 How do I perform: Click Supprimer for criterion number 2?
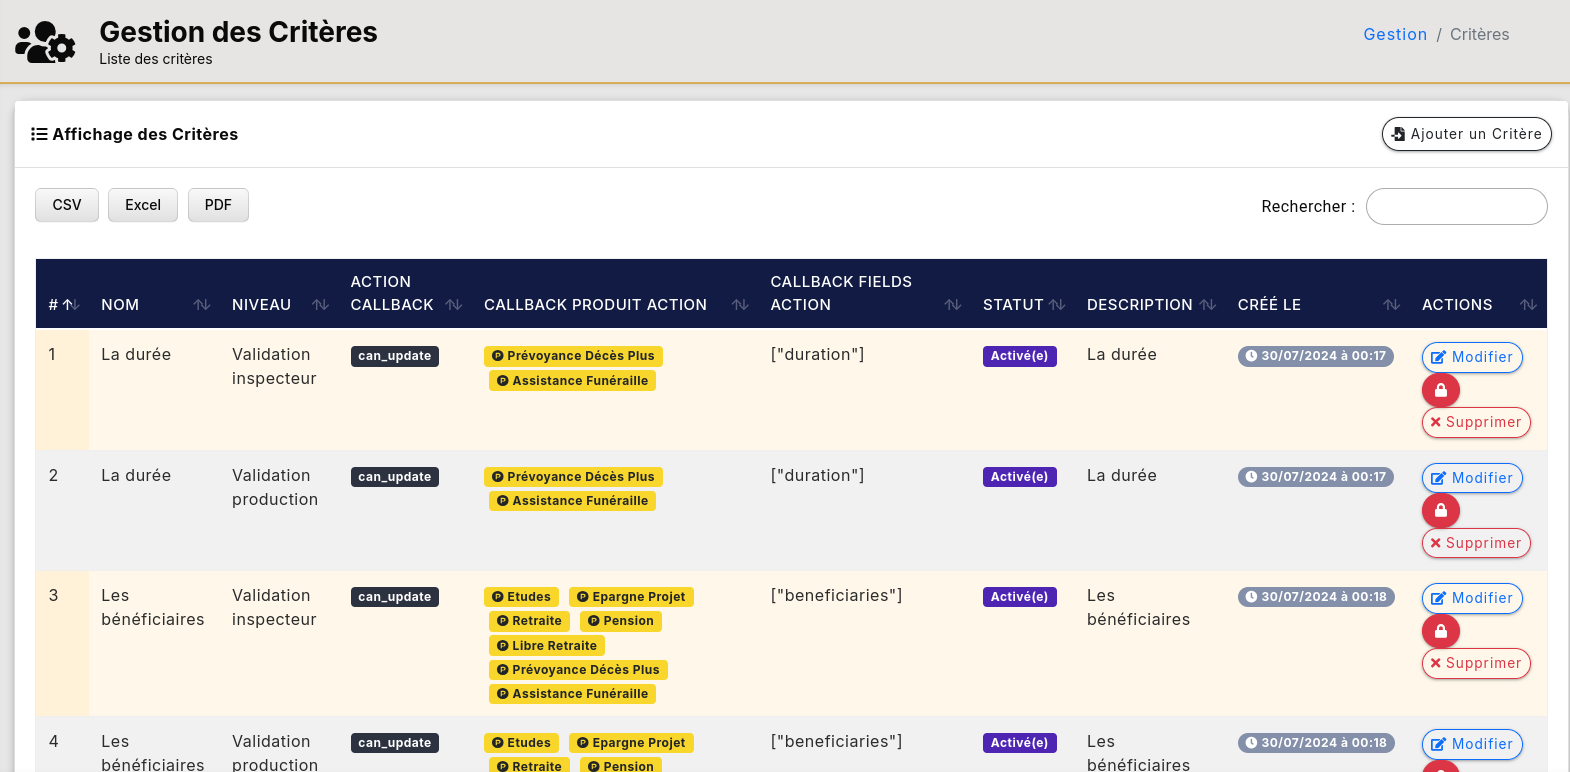[1475, 543]
